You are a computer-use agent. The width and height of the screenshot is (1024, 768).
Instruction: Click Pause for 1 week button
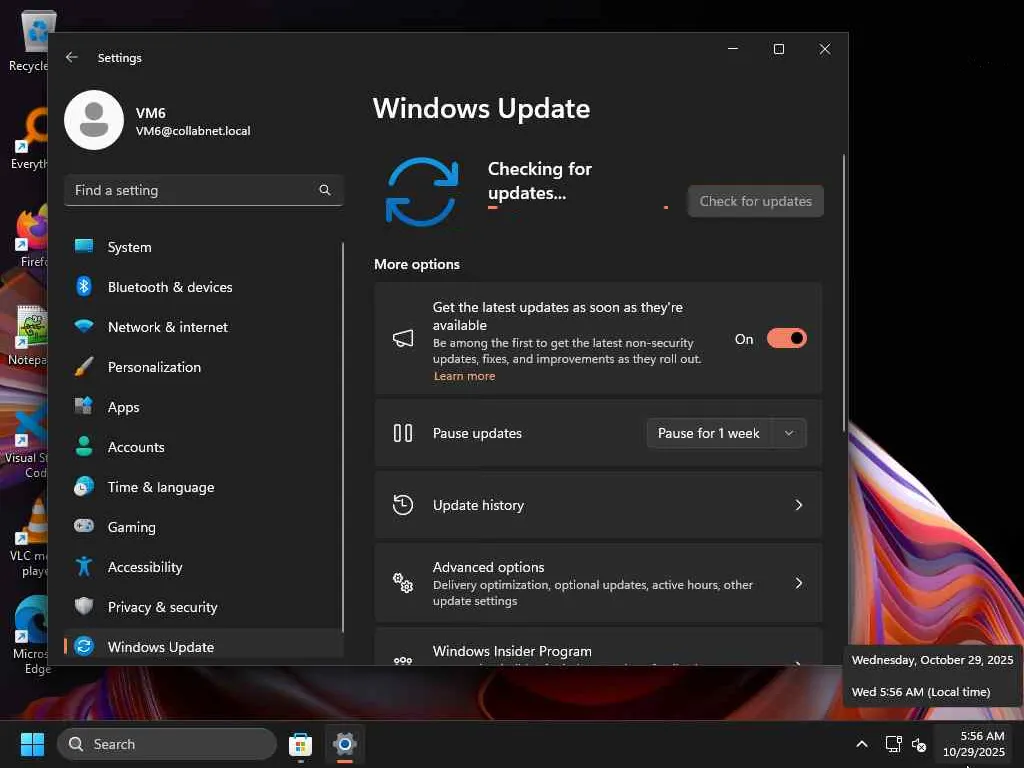pos(709,433)
